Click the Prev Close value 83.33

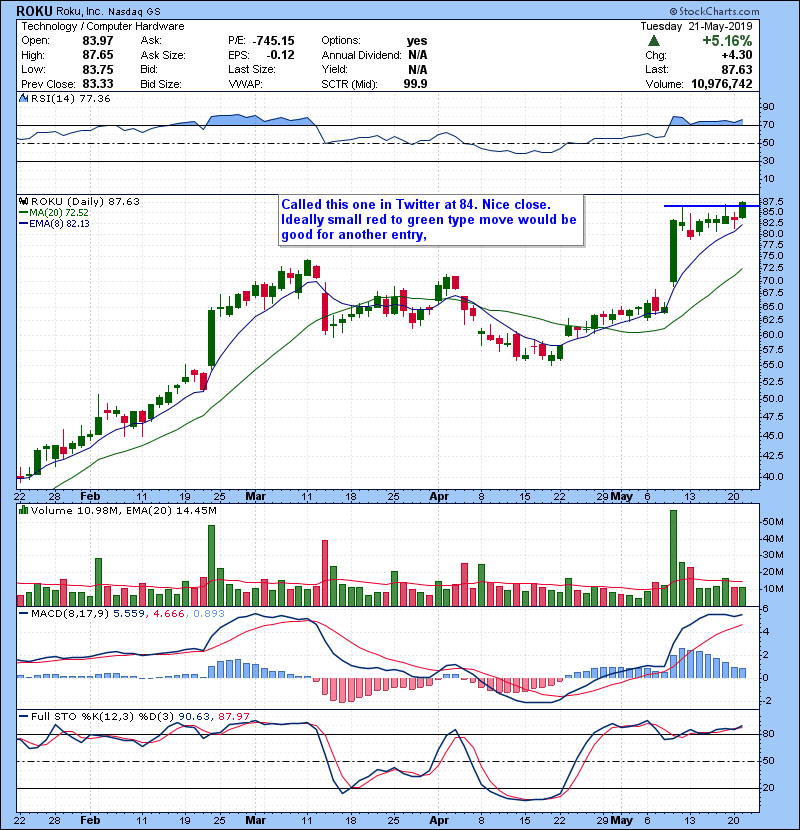point(98,84)
